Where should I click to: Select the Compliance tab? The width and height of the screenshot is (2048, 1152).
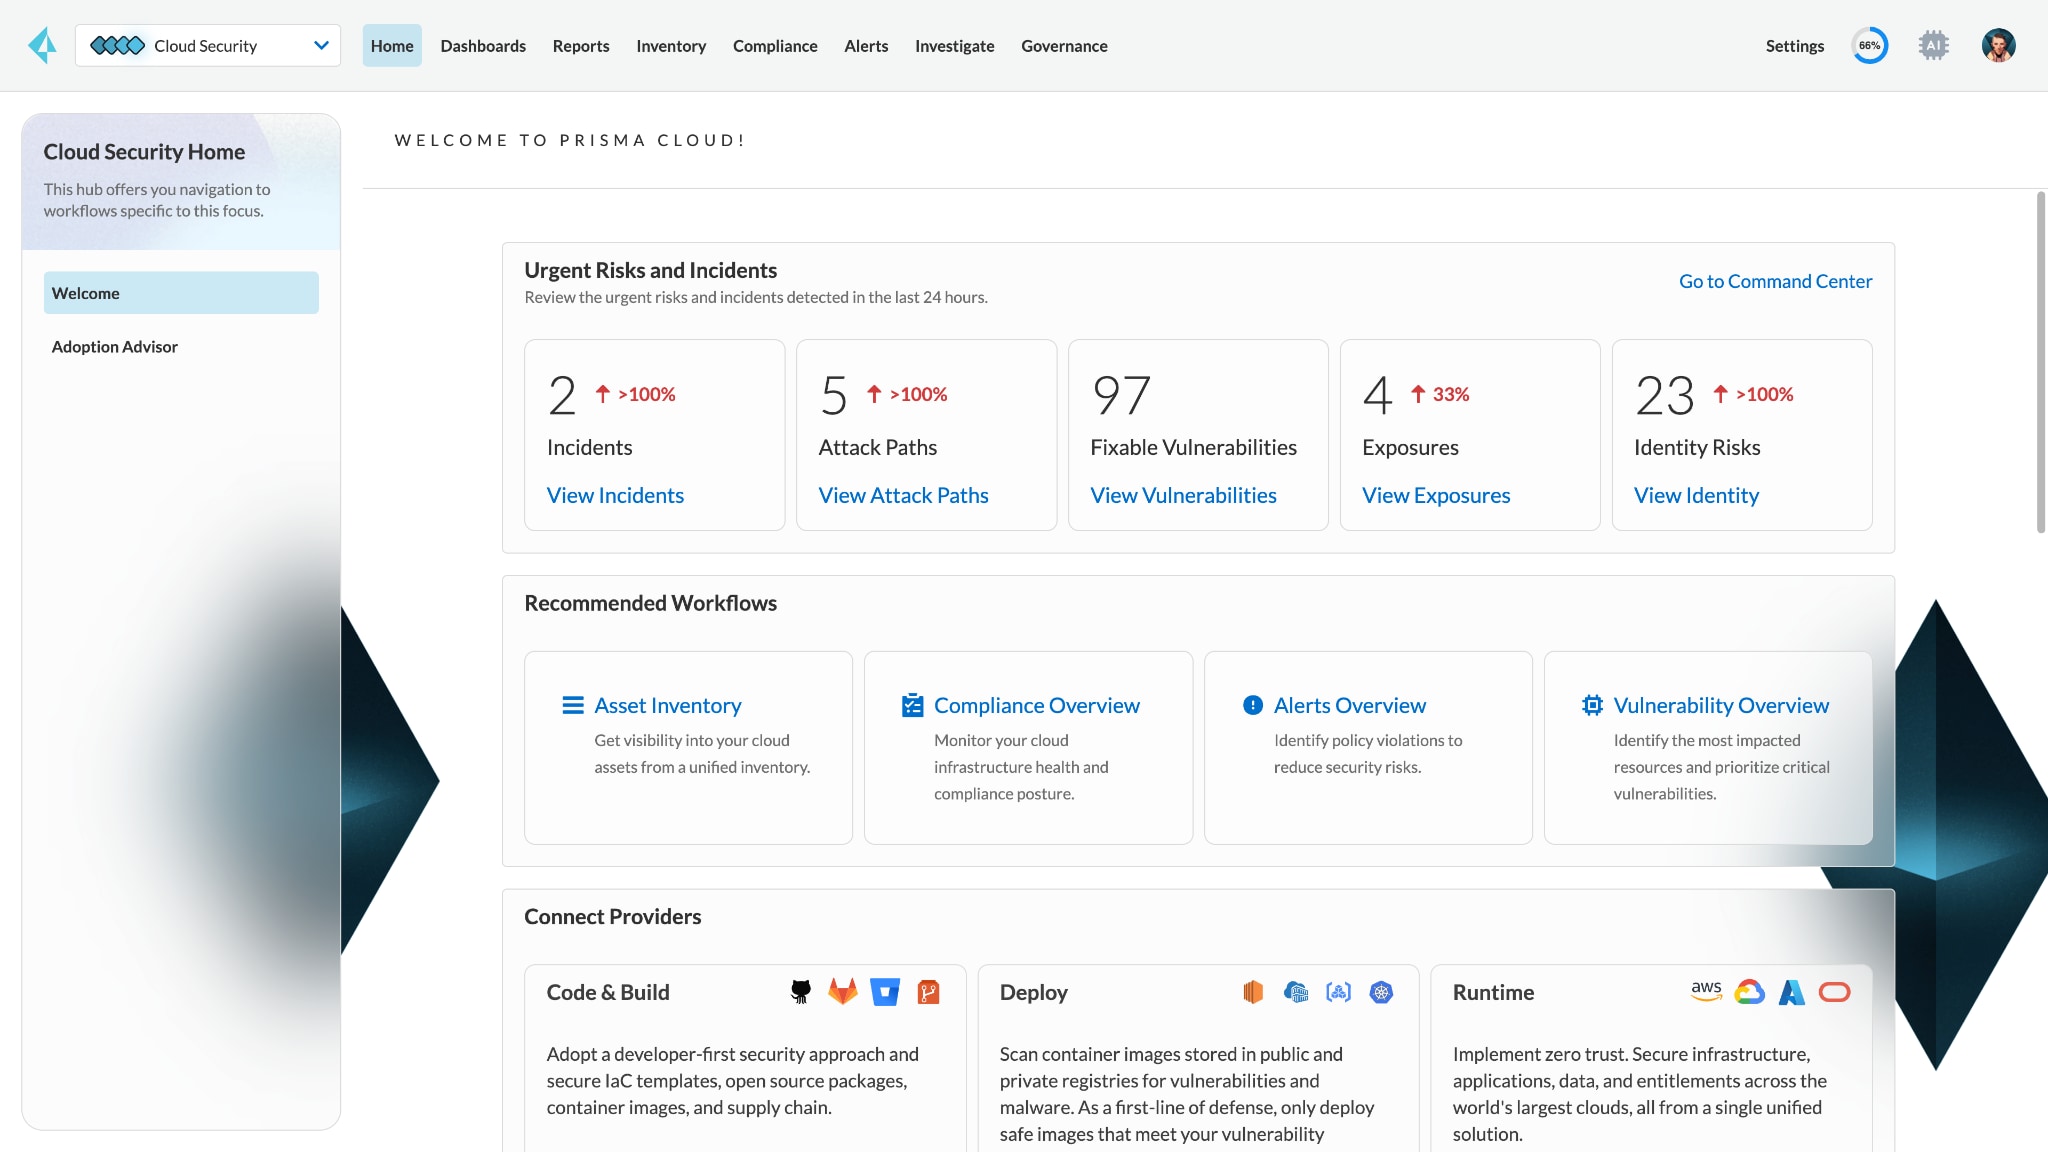(x=775, y=45)
